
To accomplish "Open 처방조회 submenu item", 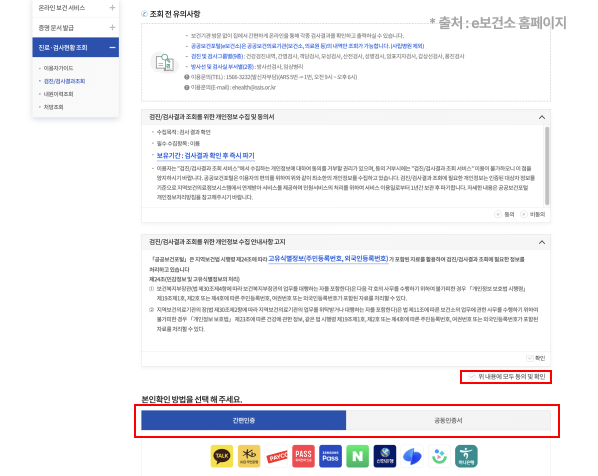I will coord(53,107).
